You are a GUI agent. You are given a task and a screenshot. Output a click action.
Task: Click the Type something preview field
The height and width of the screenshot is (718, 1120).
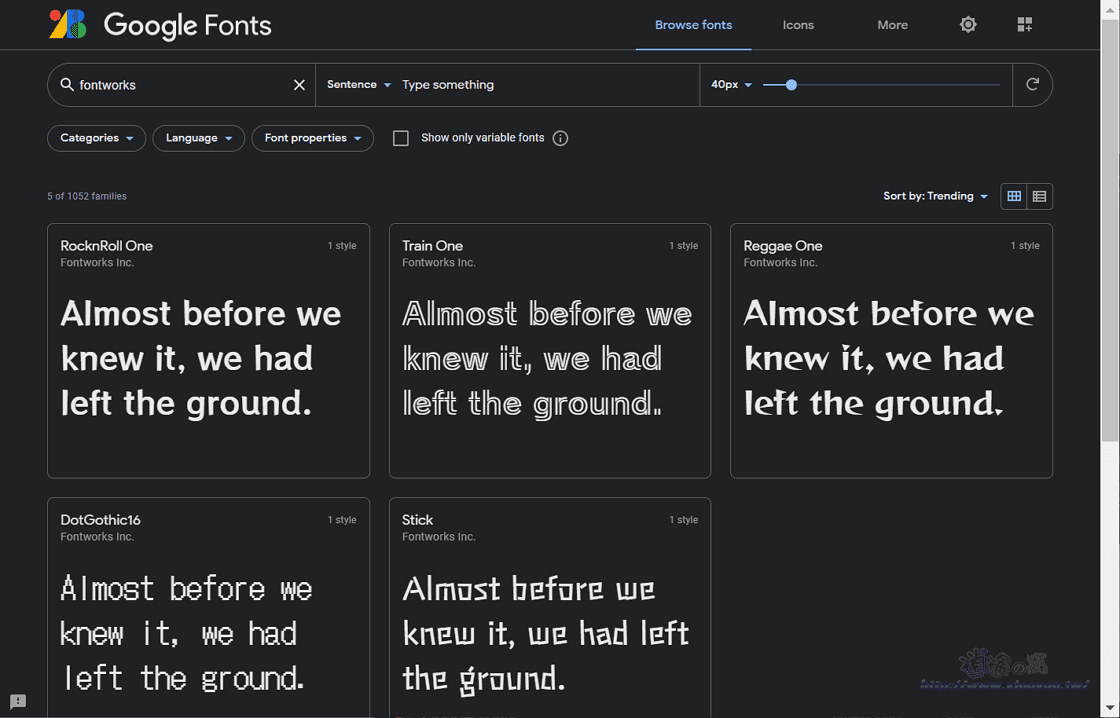[x=500, y=85]
